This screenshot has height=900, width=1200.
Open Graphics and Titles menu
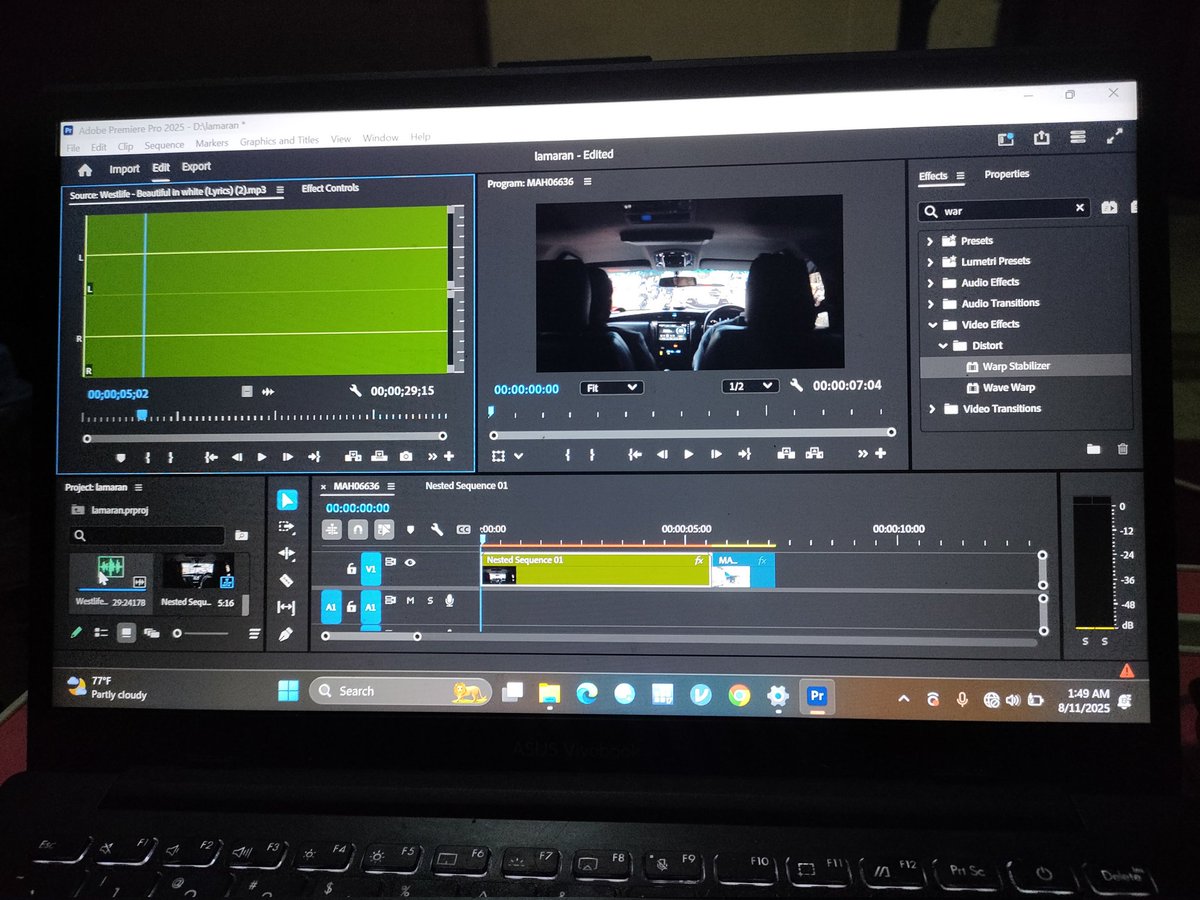pyautogui.click(x=279, y=141)
